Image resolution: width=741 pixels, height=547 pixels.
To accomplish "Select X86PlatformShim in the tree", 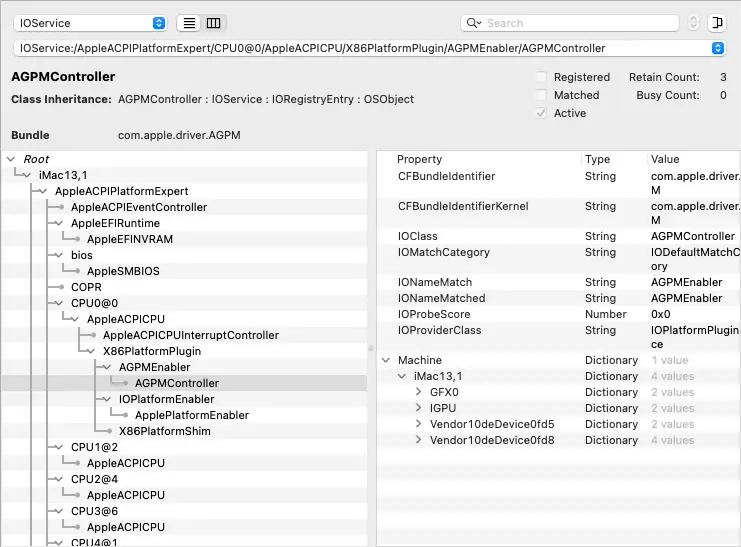I will click(164, 431).
